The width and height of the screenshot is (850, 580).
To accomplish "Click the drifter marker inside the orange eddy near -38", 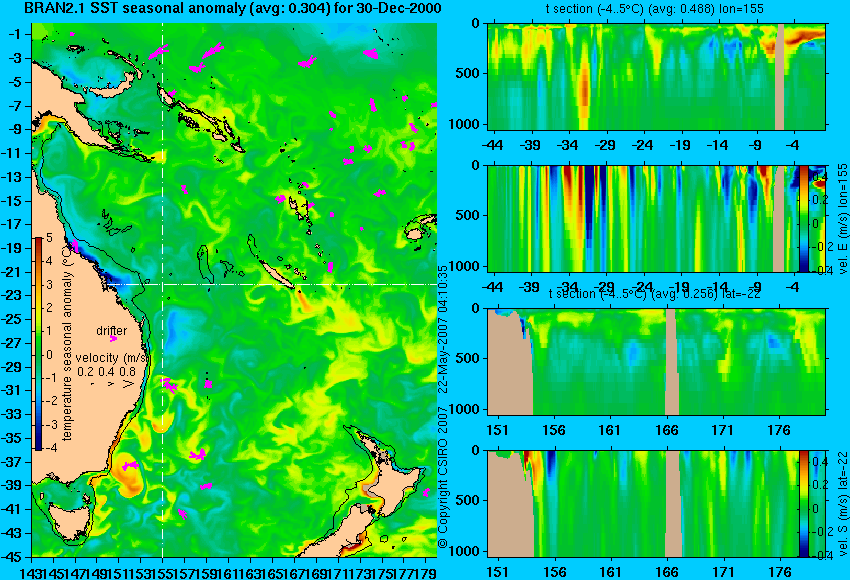I will pyautogui.click(x=130, y=466).
